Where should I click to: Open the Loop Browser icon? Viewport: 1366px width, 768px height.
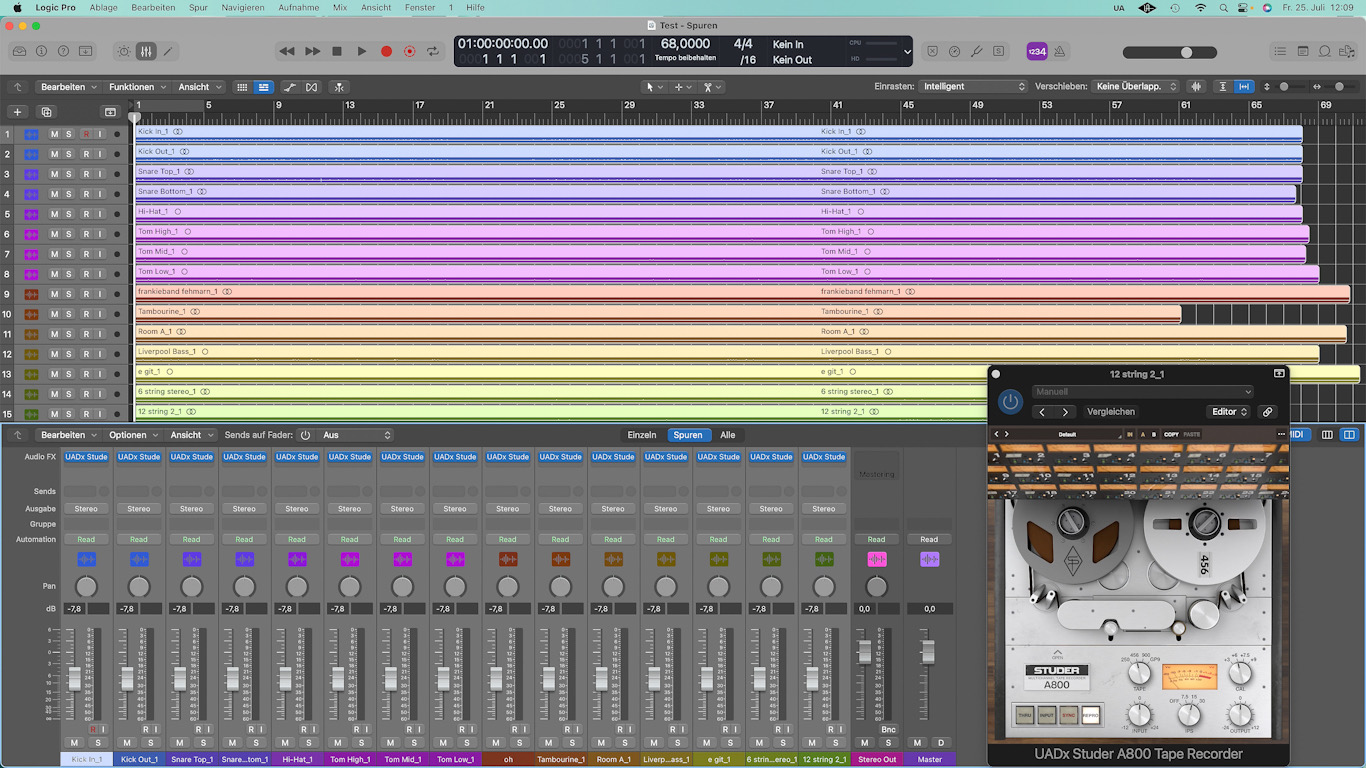[1324, 51]
